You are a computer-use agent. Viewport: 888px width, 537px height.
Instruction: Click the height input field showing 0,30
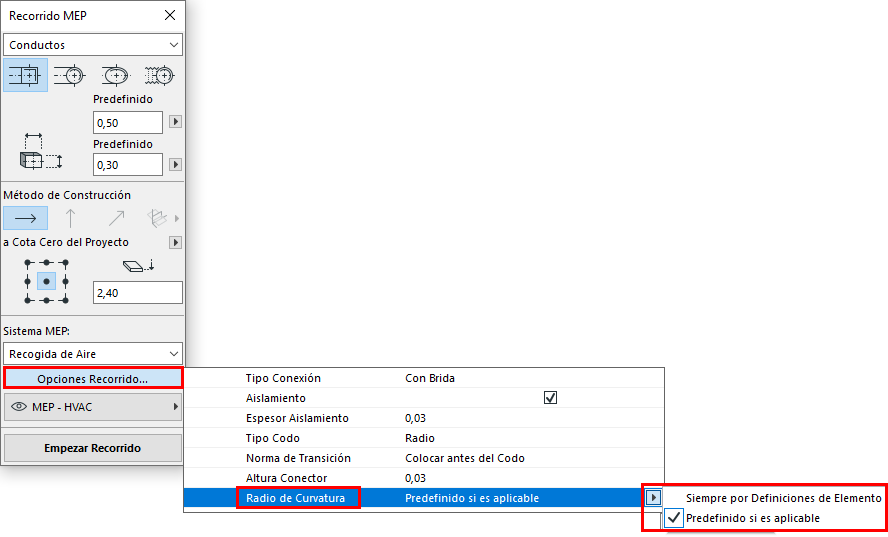pyautogui.click(x=127, y=165)
